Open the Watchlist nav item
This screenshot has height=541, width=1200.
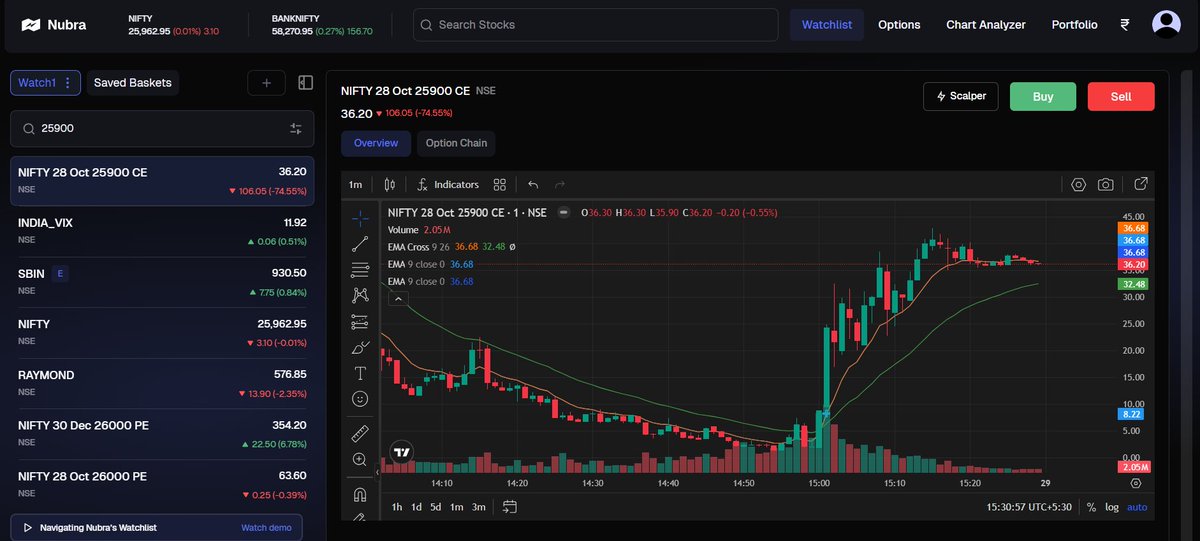[827, 25]
